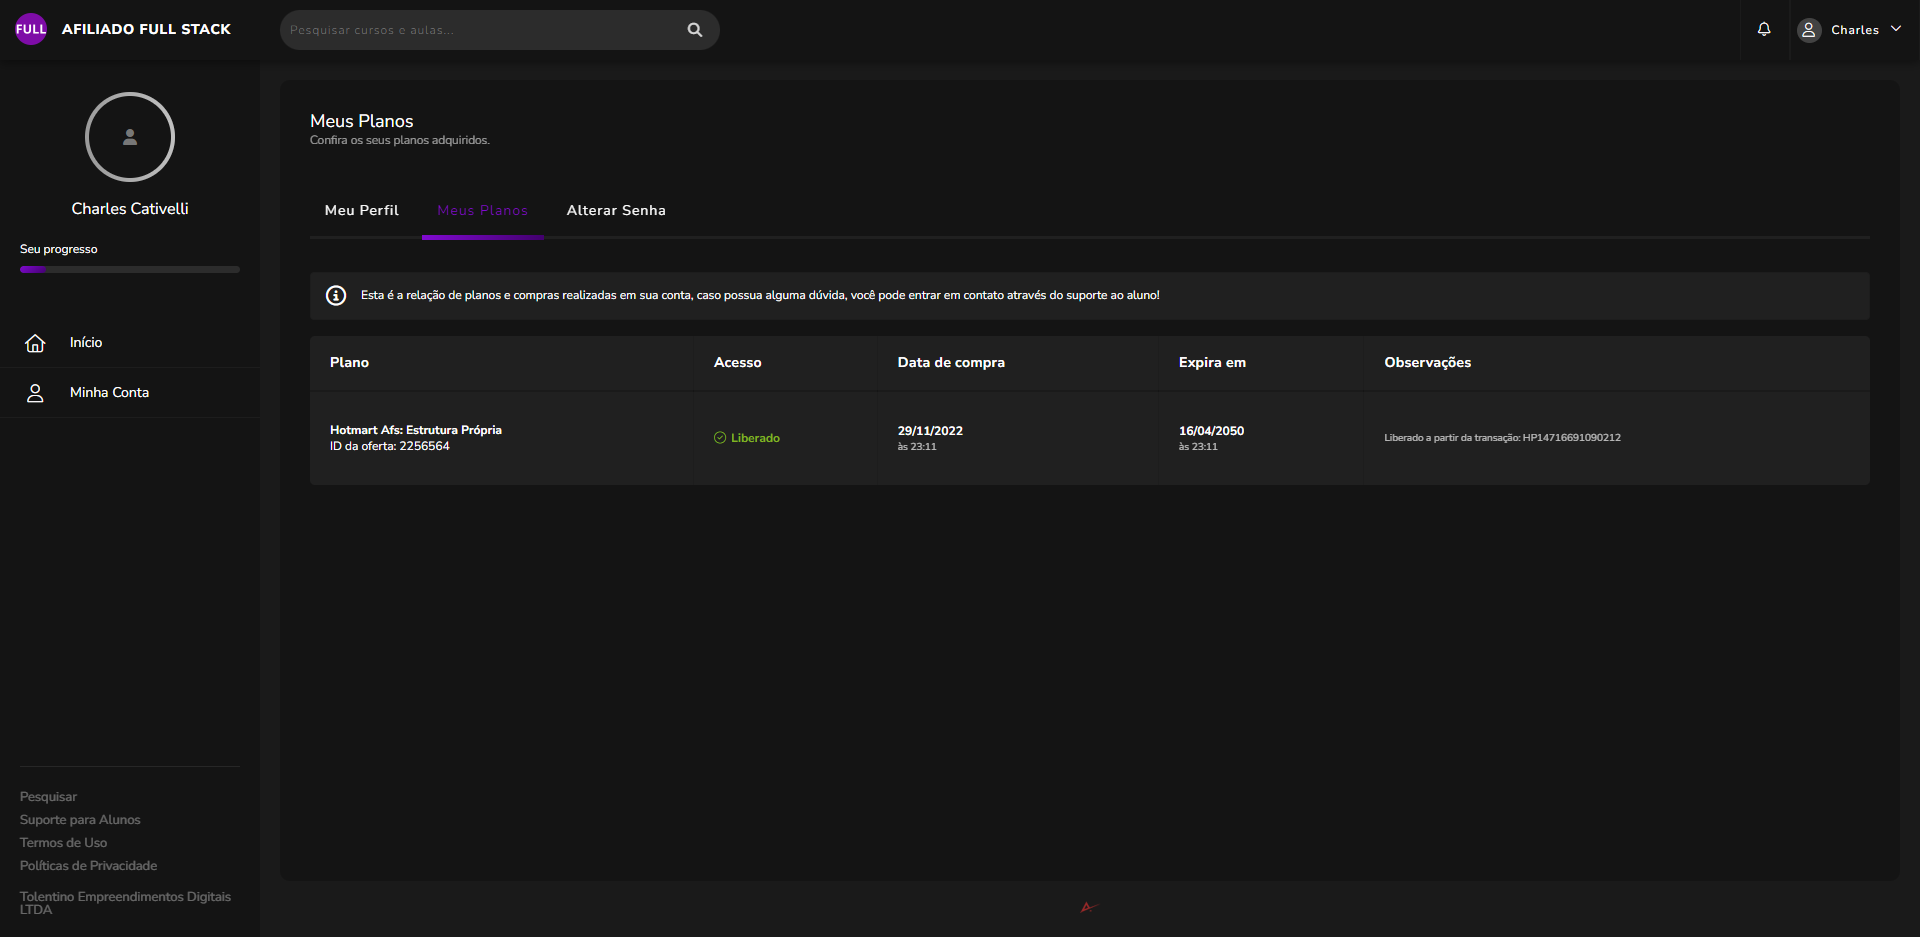Open the notifications bell
1920x937 pixels.
pos(1764,29)
